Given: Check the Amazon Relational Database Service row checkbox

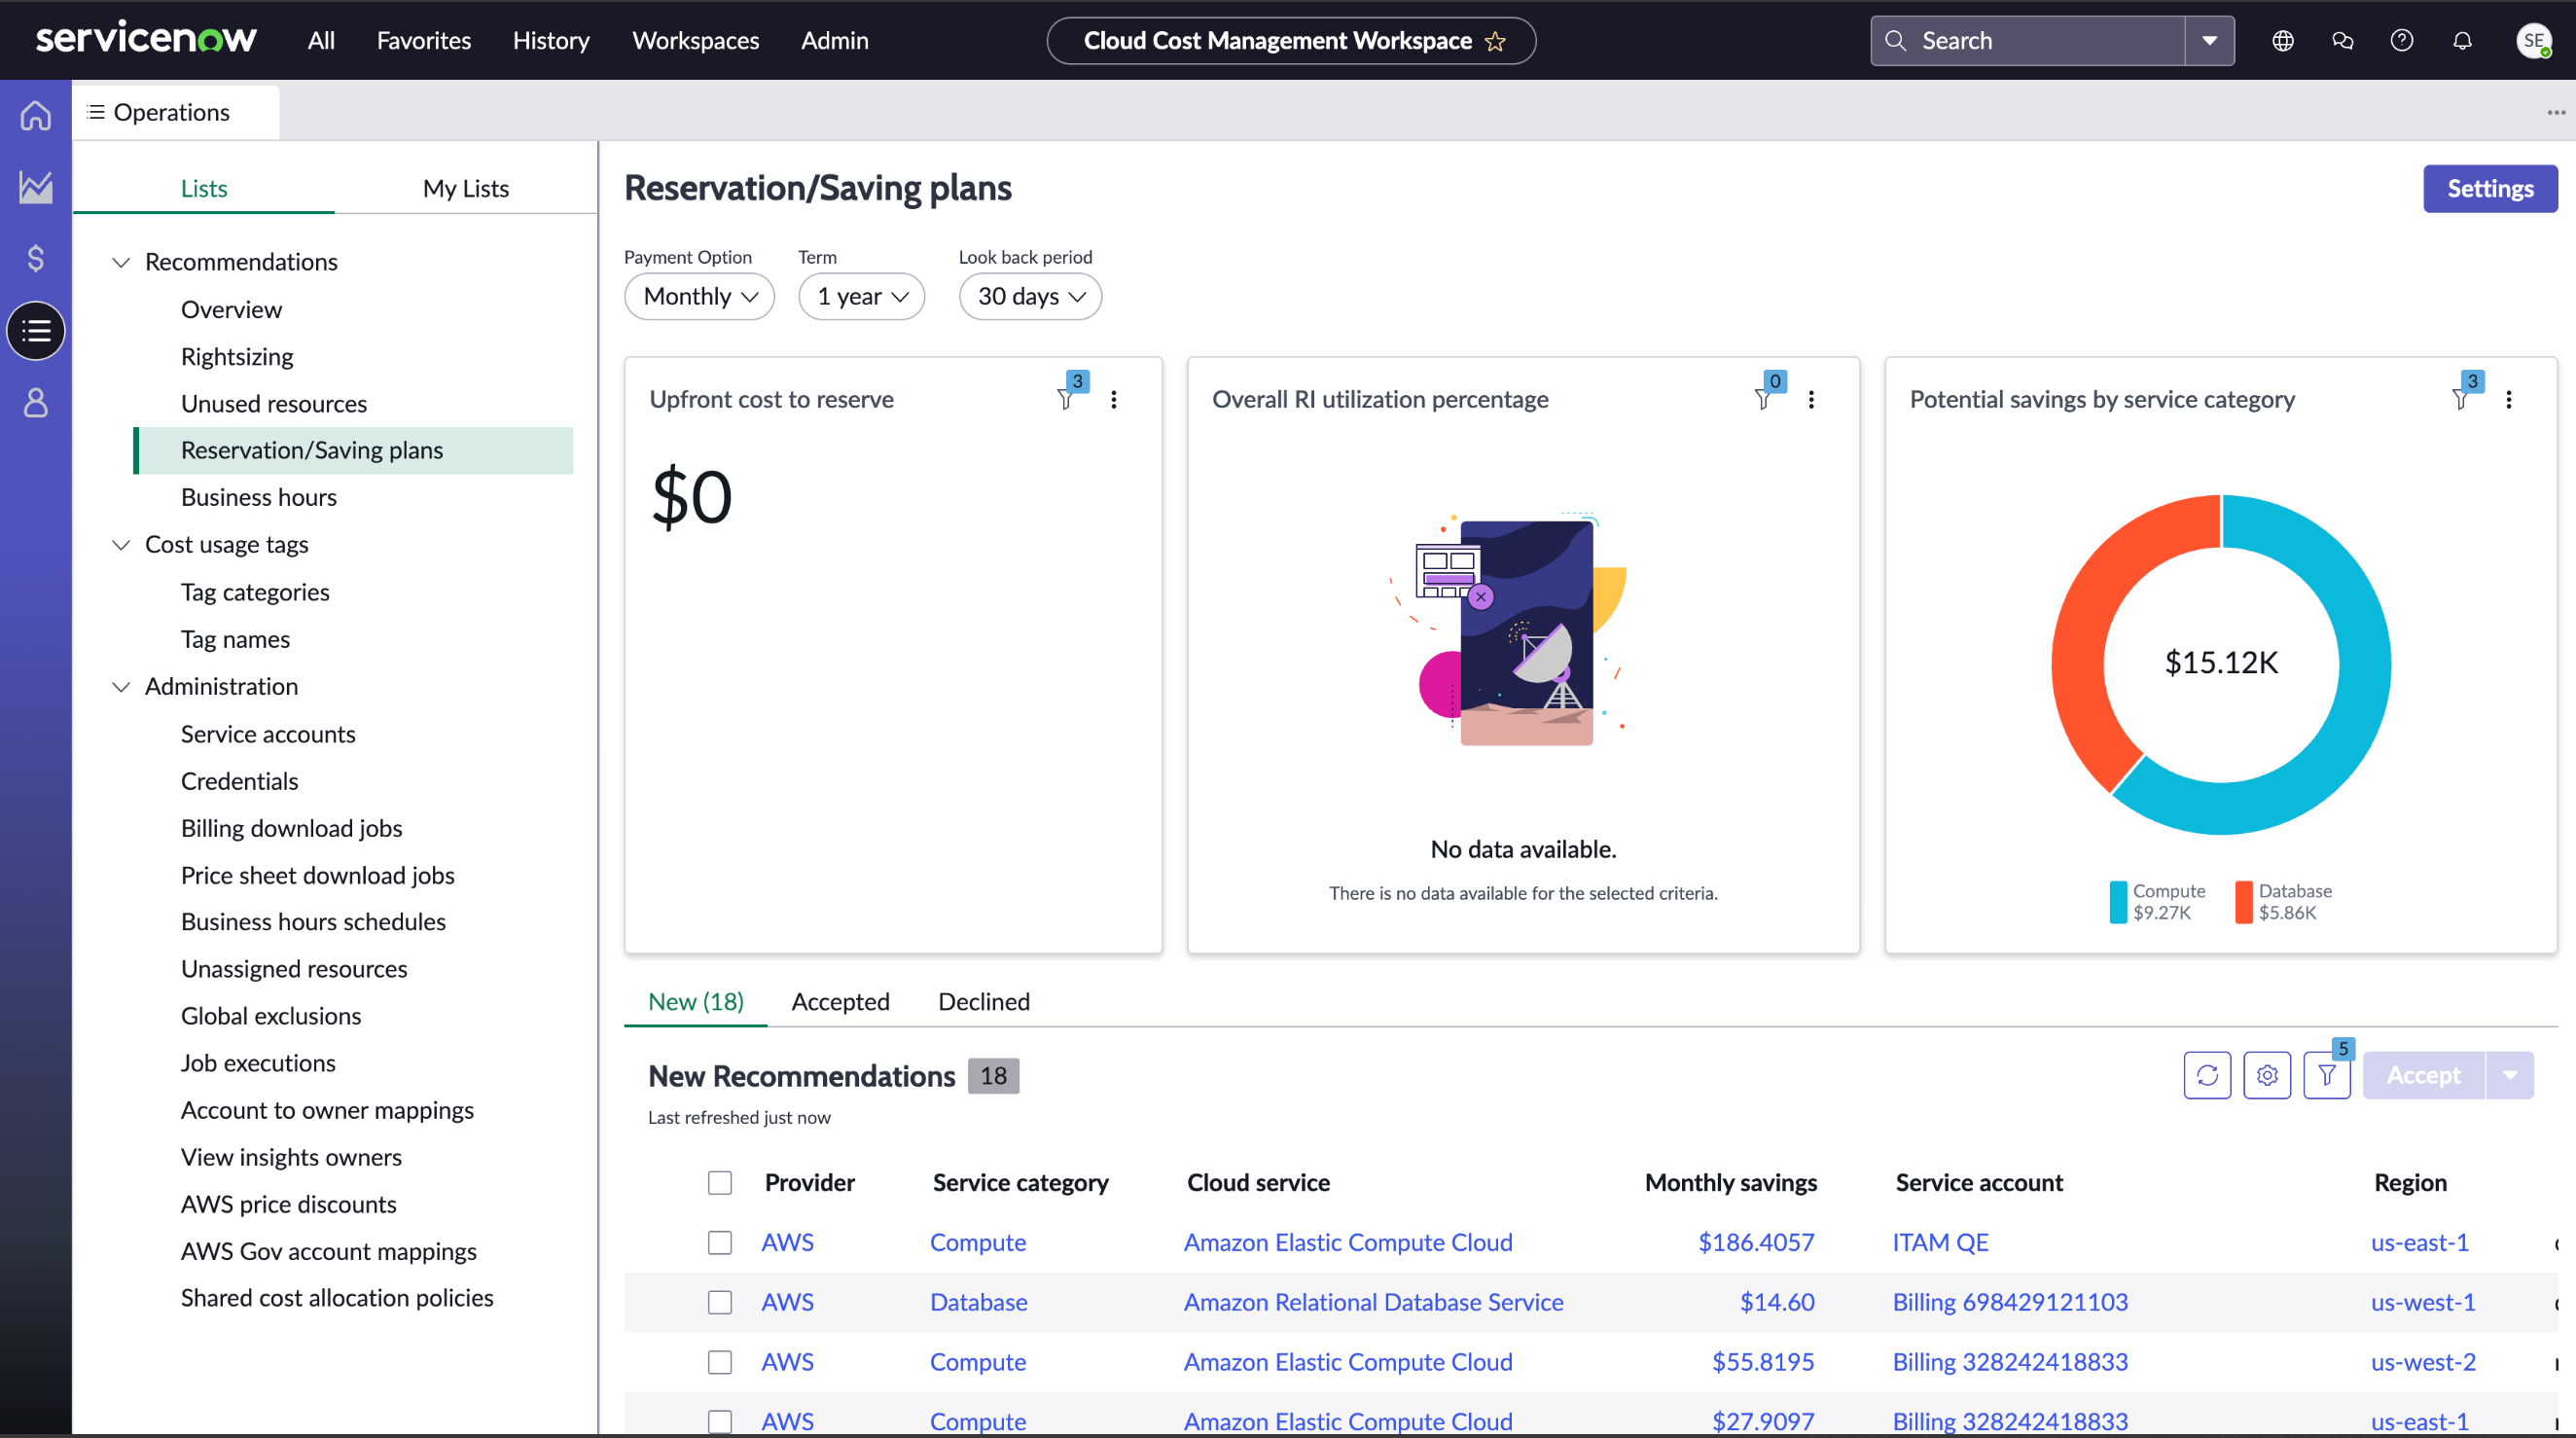Looking at the screenshot, I should [x=720, y=1303].
